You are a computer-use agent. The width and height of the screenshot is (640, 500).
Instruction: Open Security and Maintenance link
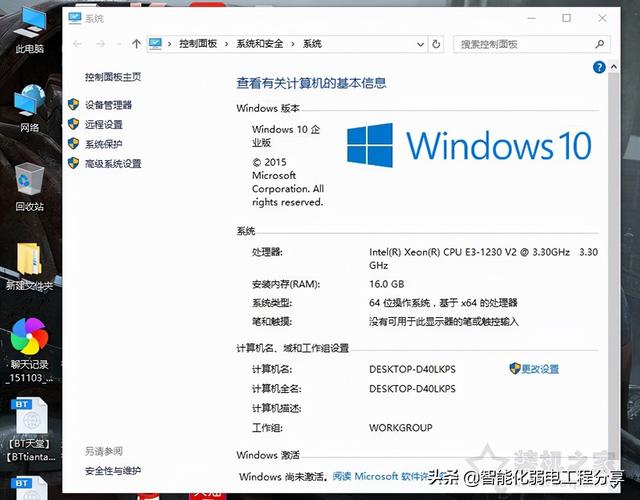tap(113, 471)
